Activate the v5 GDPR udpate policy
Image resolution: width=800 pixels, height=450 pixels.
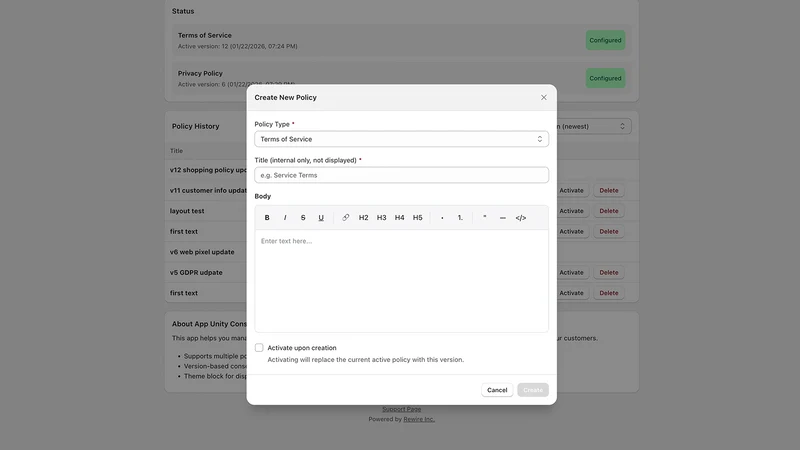point(571,272)
